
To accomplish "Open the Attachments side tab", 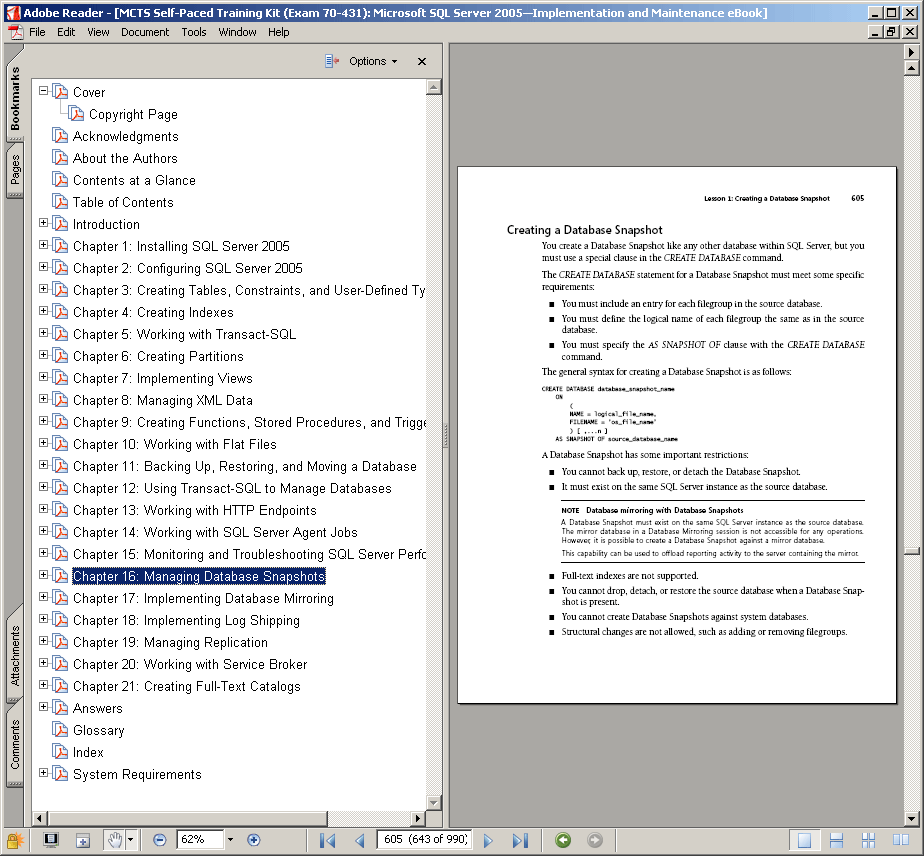I will (x=15, y=655).
